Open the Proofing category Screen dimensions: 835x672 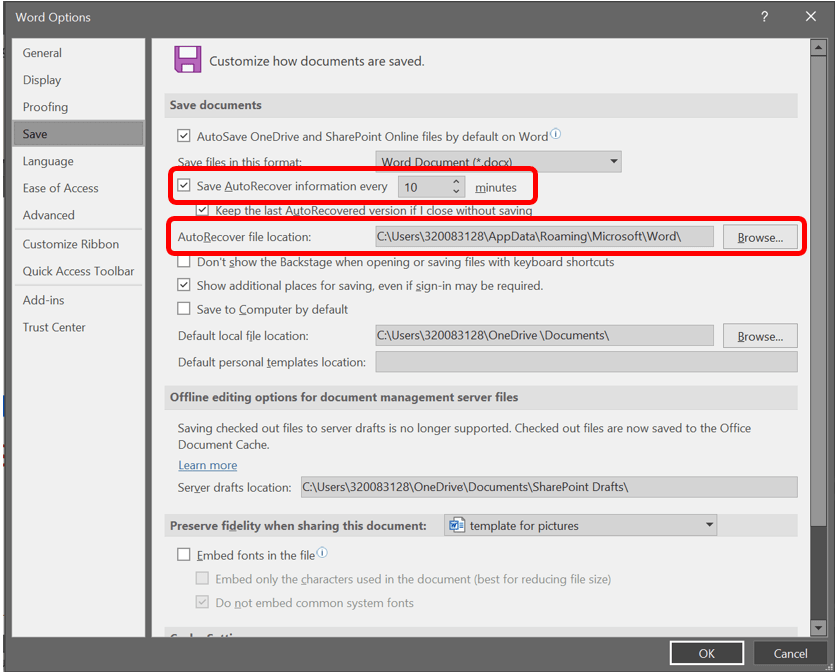coord(46,107)
